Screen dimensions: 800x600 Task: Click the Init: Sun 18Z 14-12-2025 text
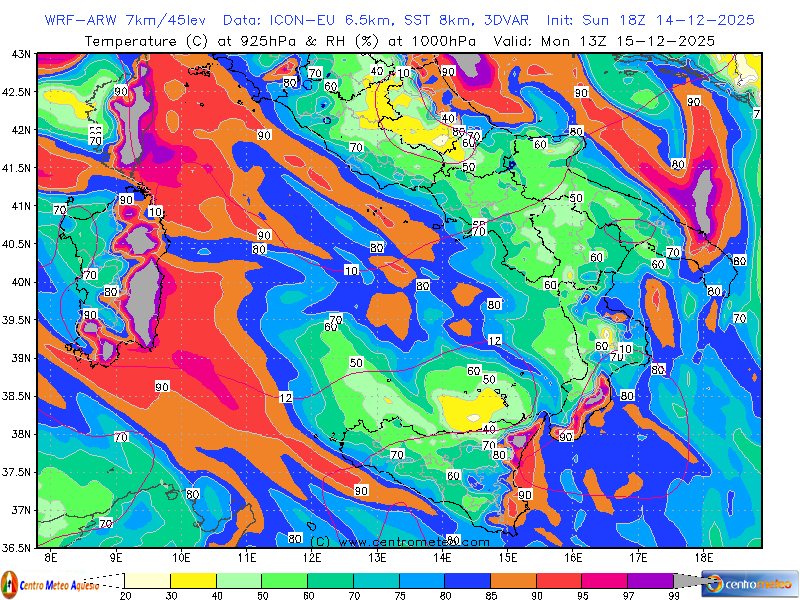coord(651,20)
